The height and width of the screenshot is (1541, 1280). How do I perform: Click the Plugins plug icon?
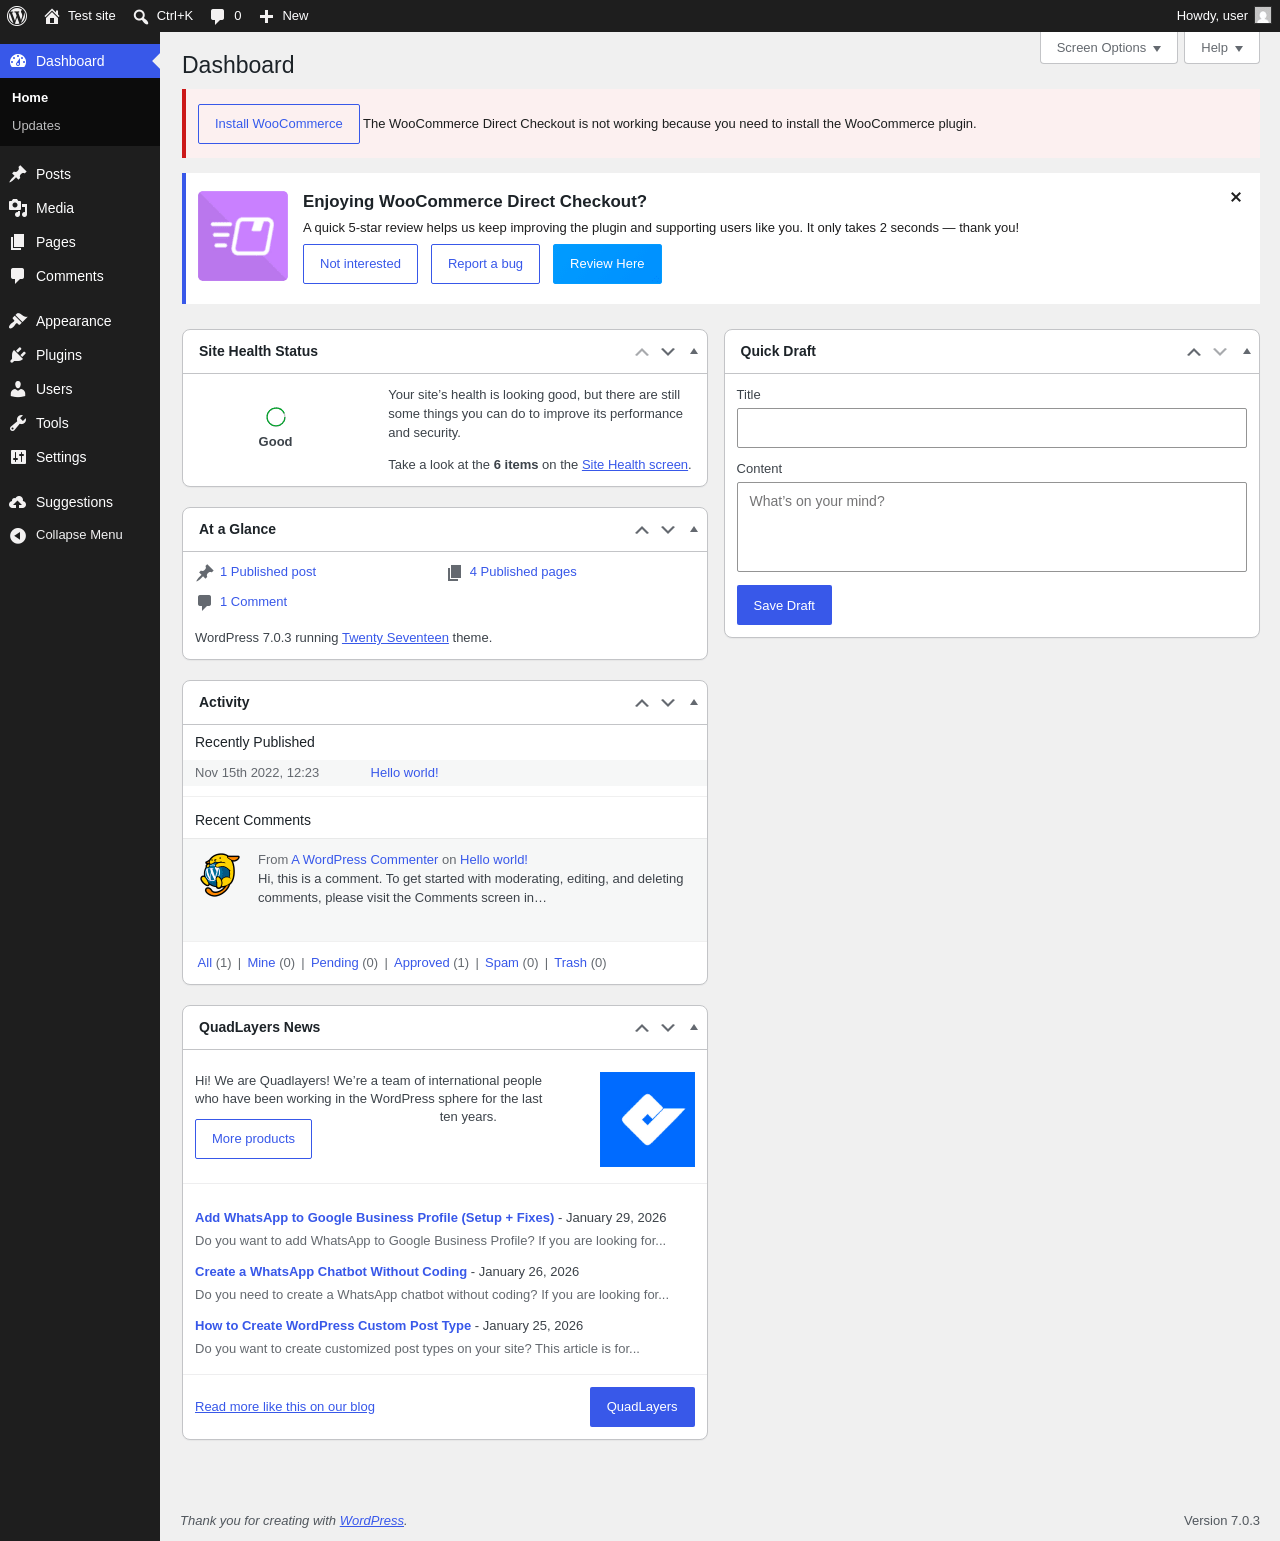click(18, 355)
